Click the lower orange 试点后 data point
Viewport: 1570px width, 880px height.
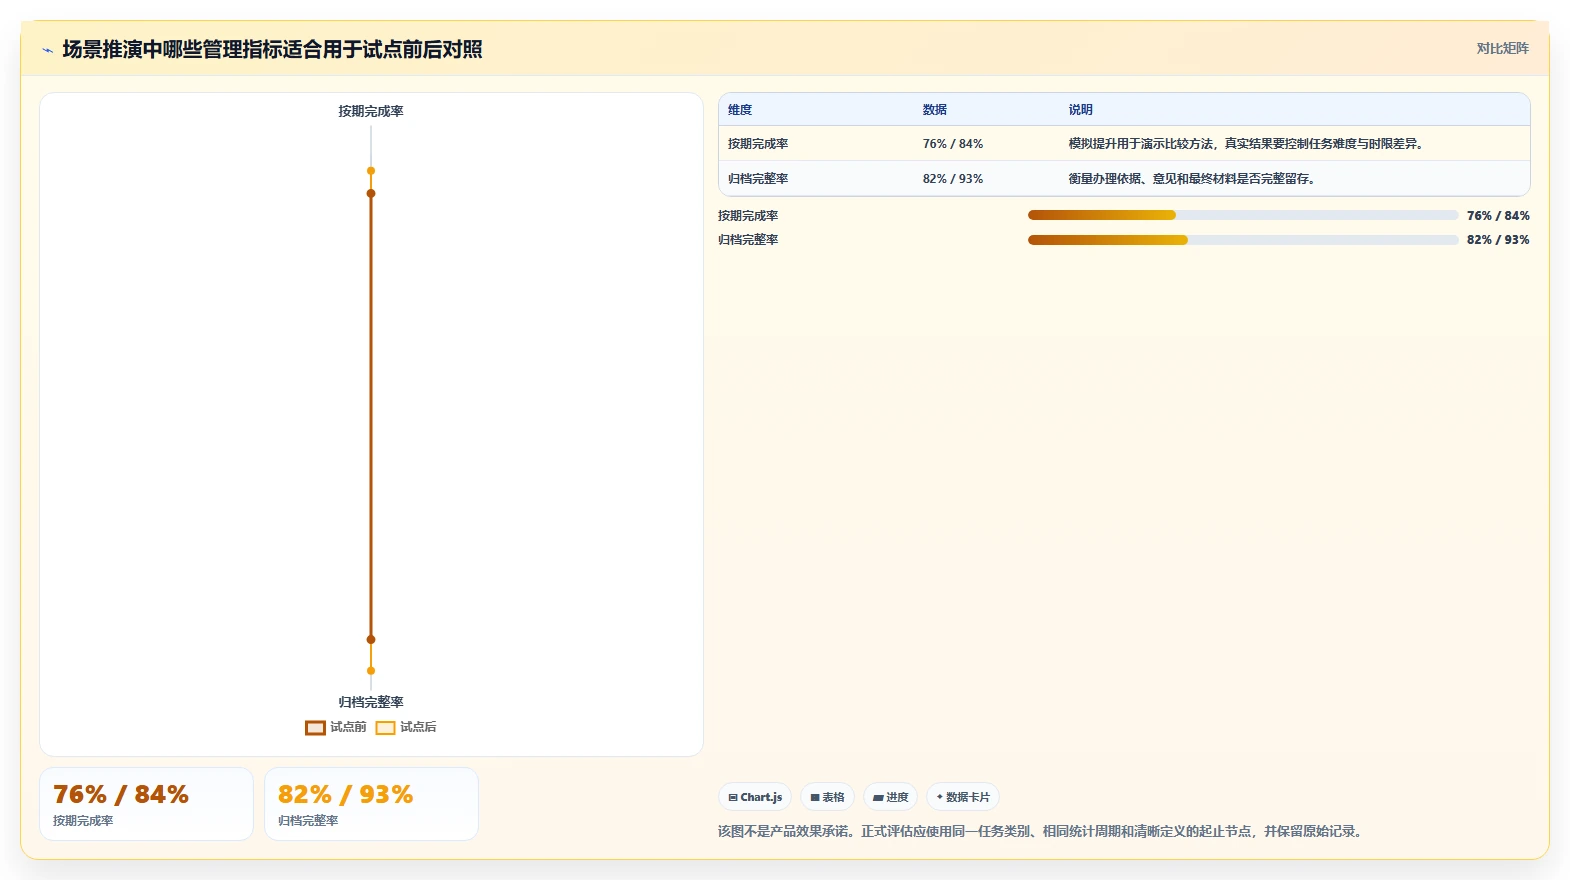[x=371, y=671]
